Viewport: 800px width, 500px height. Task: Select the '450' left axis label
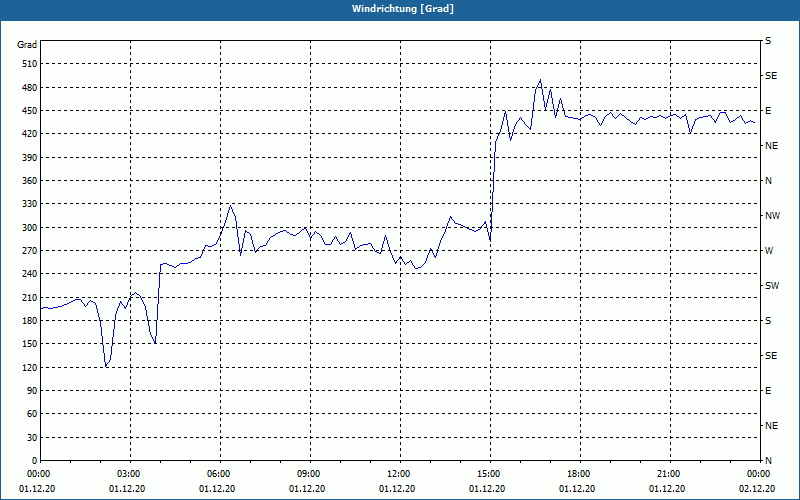pos(30,111)
